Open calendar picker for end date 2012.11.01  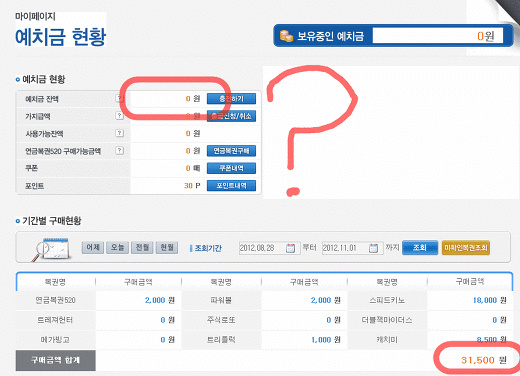(x=373, y=248)
